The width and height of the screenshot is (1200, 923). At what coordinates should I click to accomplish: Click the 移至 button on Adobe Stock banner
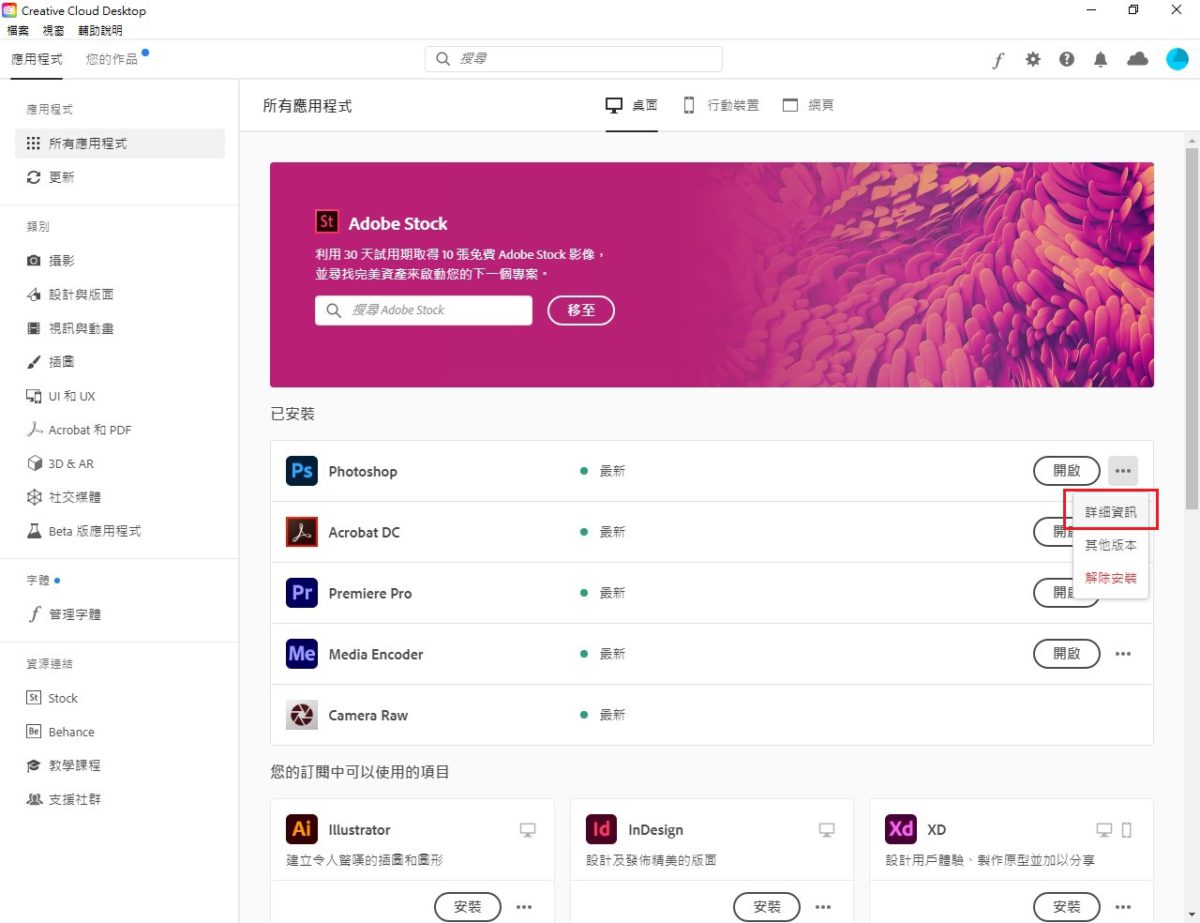[x=581, y=310]
